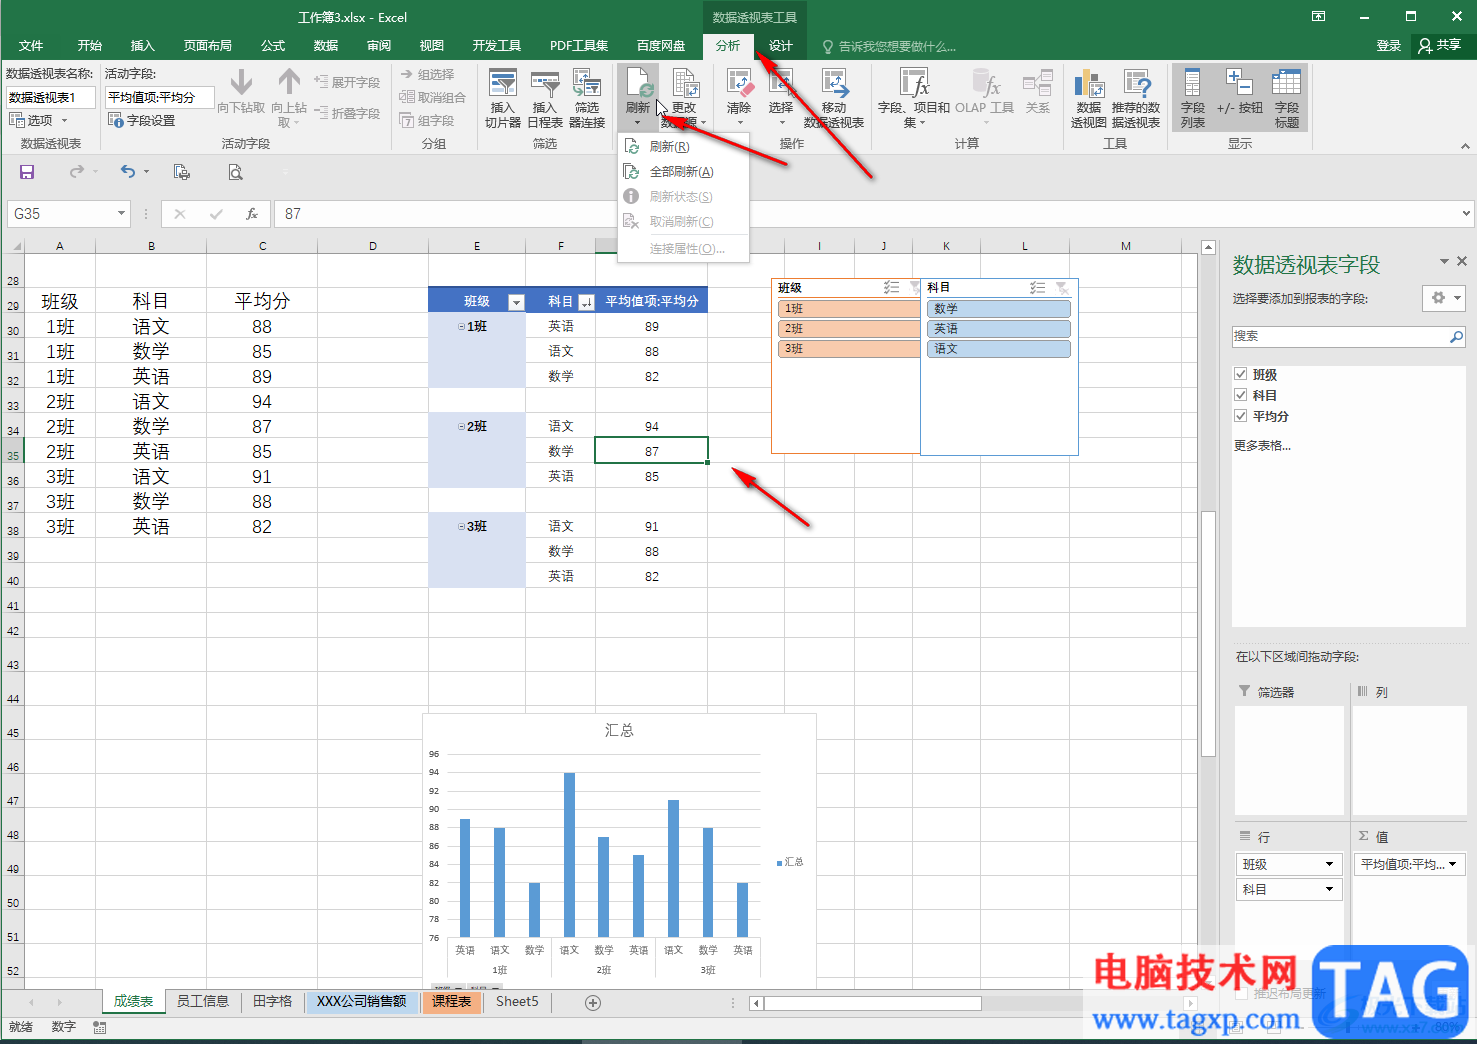Click the 94 bar for 2班 语文 in chart

pos(569,855)
